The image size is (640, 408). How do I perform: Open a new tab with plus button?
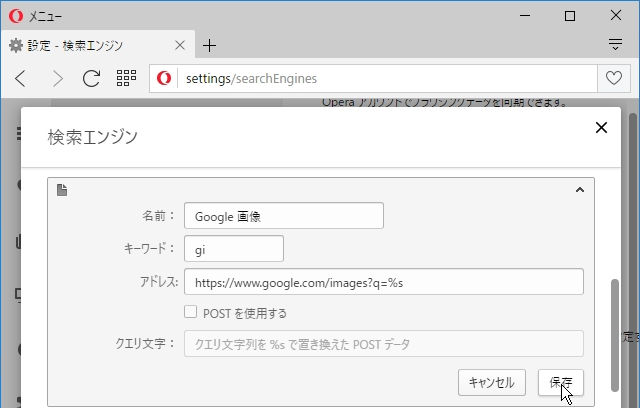pyautogui.click(x=209, y=45)
